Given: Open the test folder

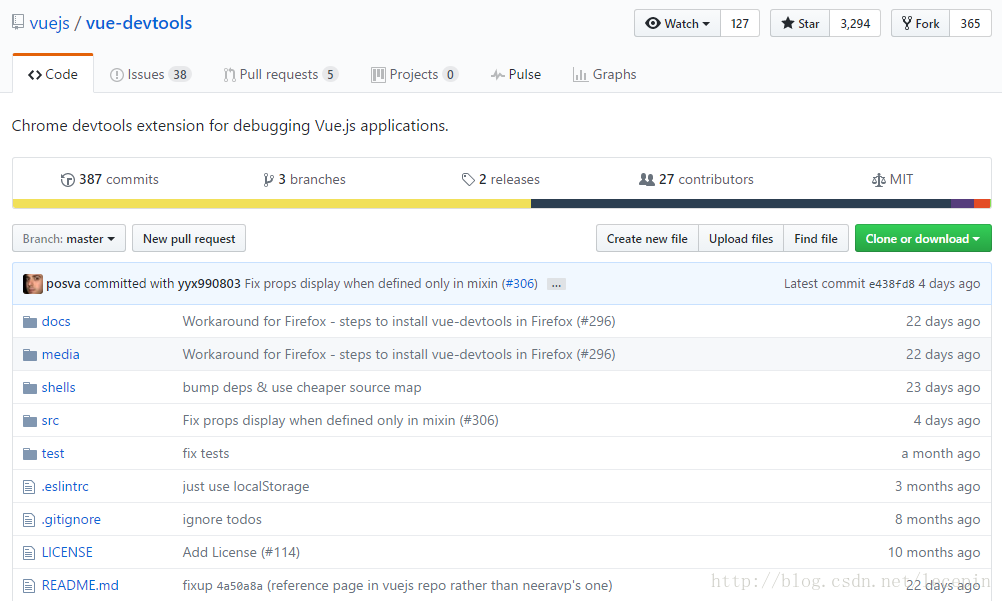Looking at the screenshot, I should 53,454.
